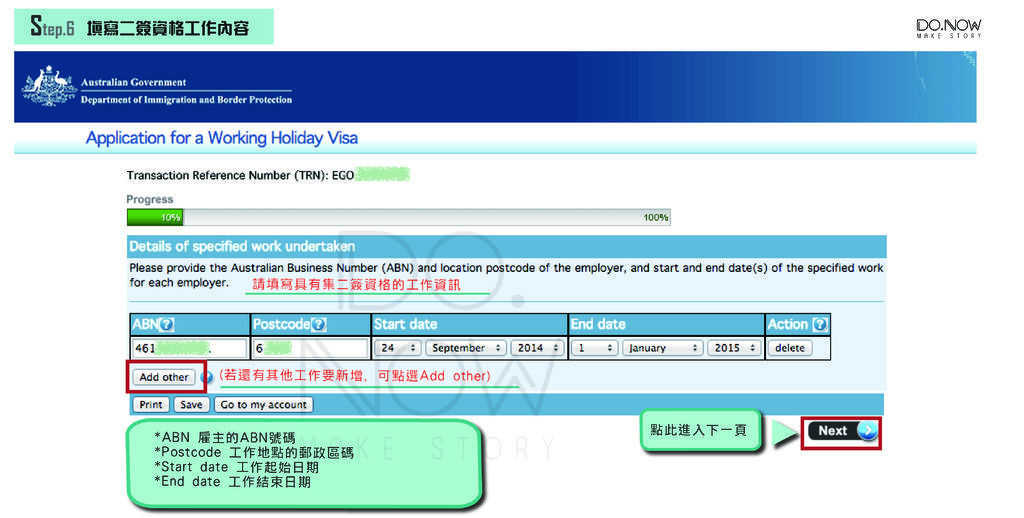1024x518 pixels.
Task: Open the Start date month dropdown showing September
Action: tap(466, 348)
